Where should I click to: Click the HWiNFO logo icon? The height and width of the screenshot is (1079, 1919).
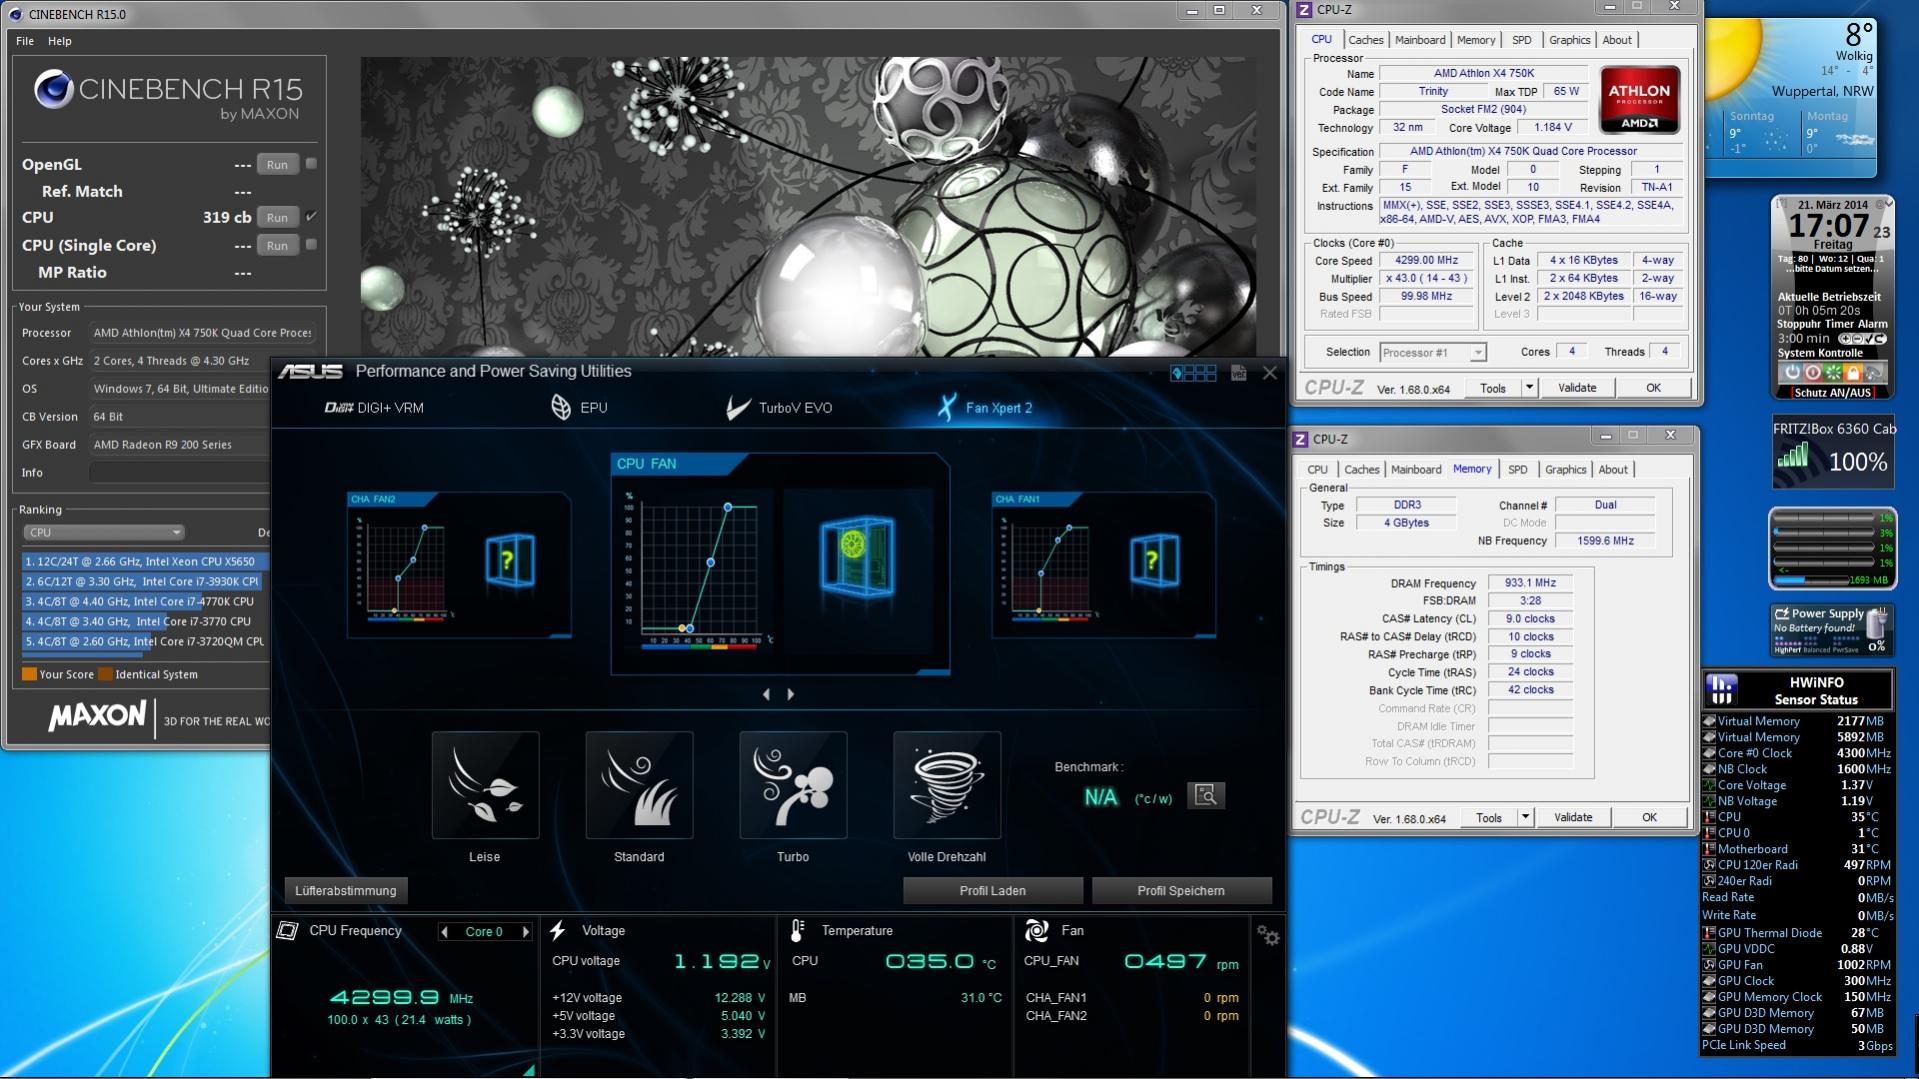pyautogui.click(x=1722, y=689)
